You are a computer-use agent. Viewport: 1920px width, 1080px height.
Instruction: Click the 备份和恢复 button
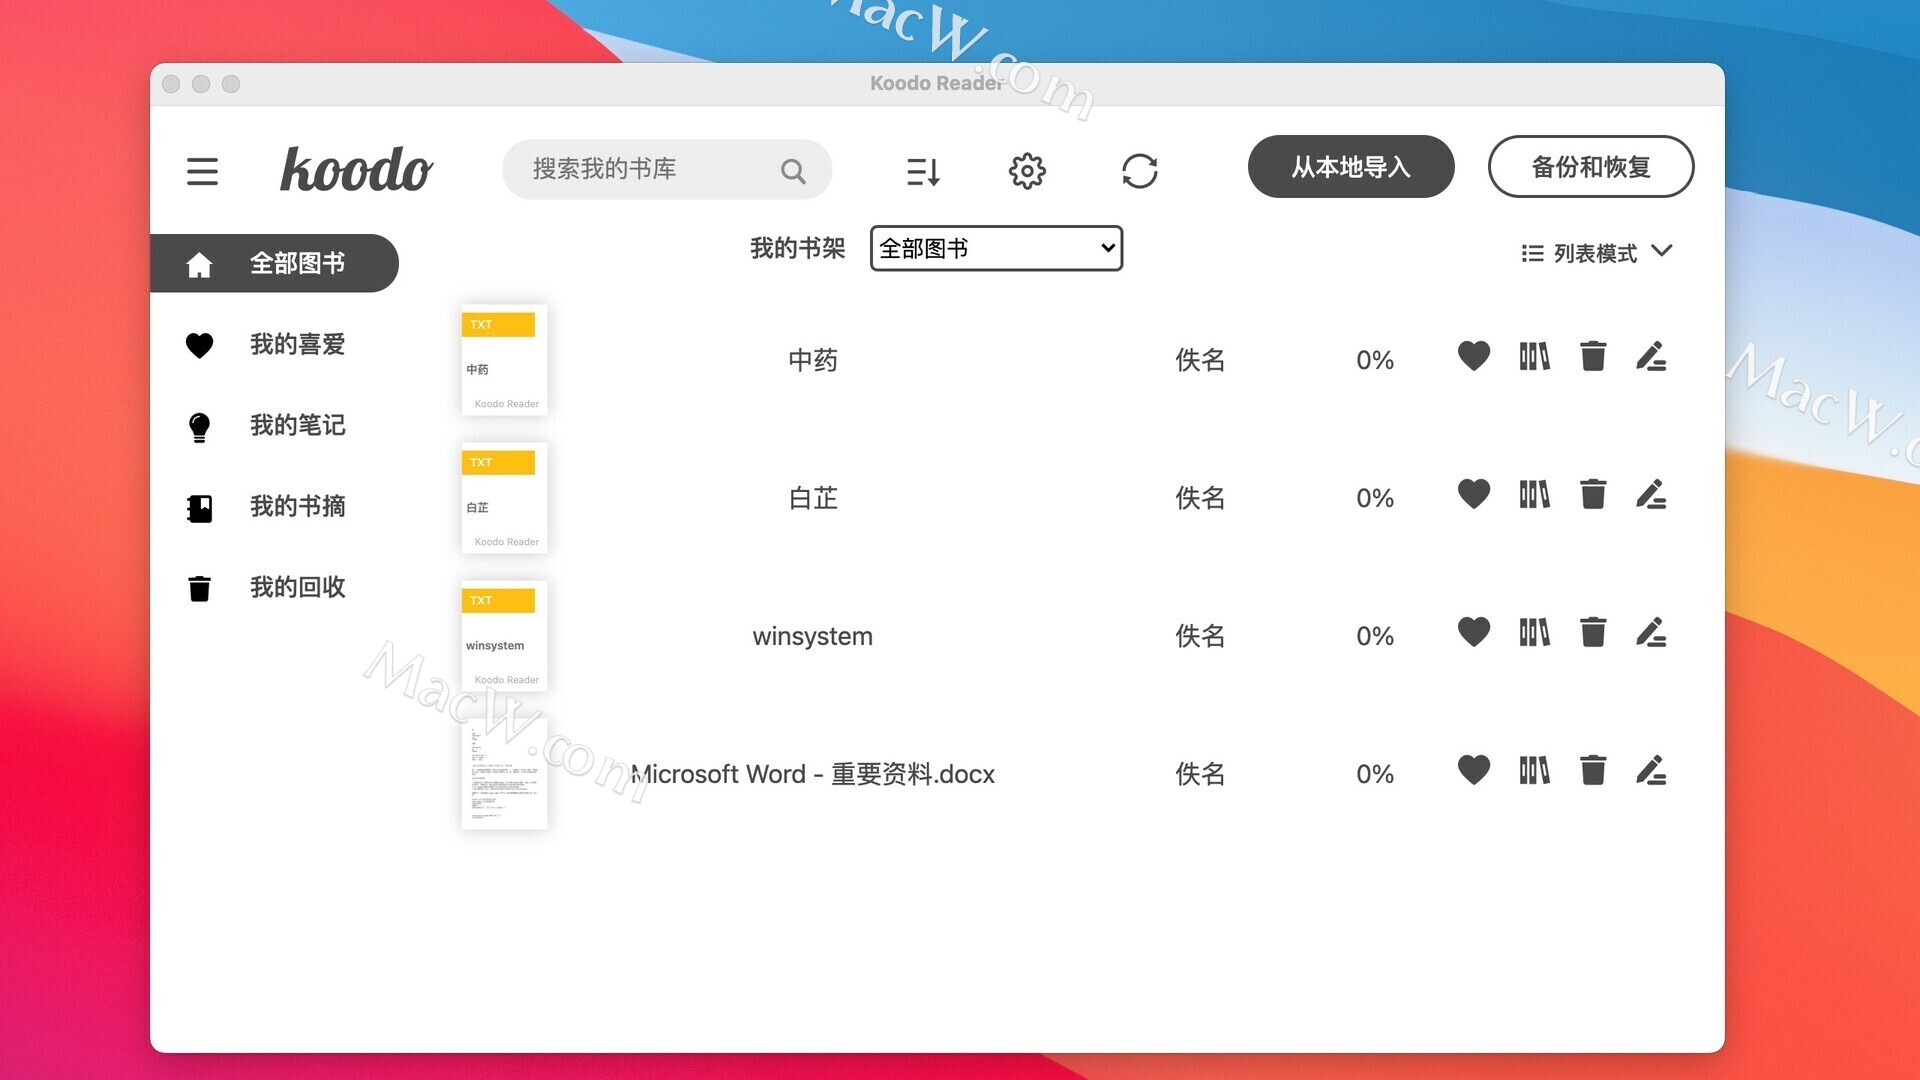pyautogui.click(x=1591, y=167)
